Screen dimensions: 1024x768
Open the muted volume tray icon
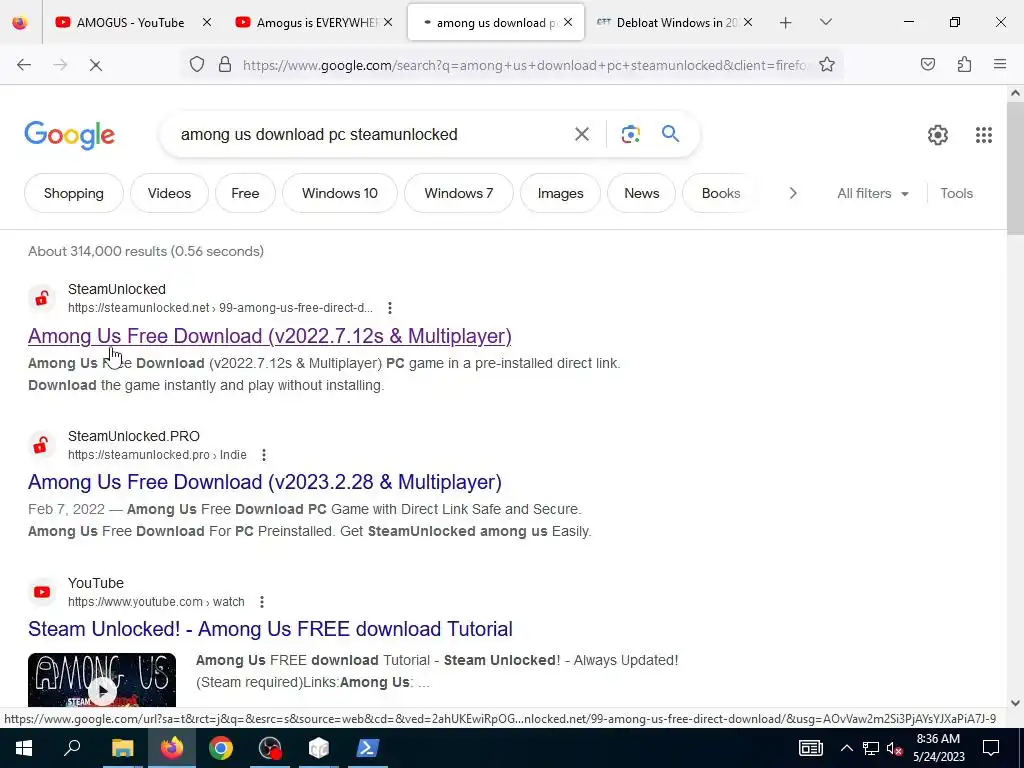coord(895,748)
